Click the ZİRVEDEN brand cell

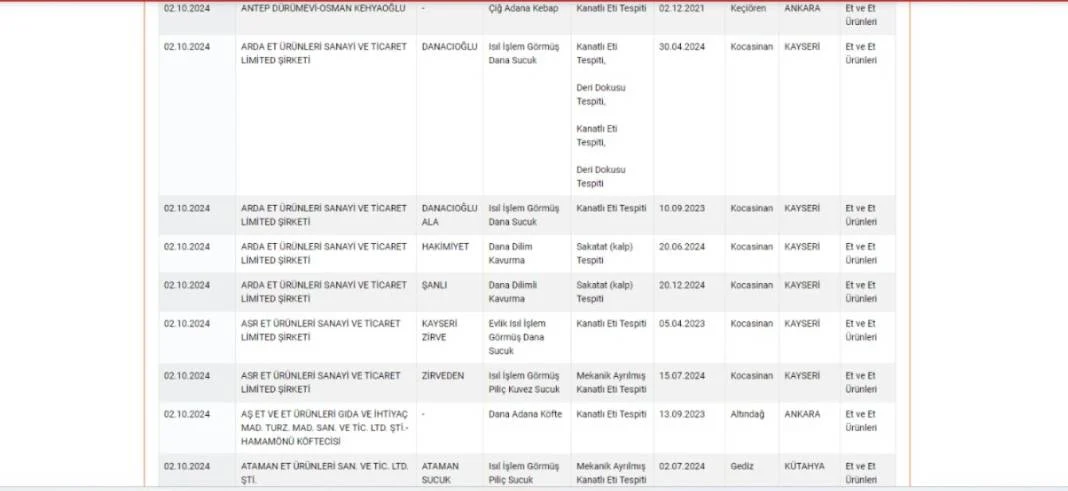tap(445, 376)
